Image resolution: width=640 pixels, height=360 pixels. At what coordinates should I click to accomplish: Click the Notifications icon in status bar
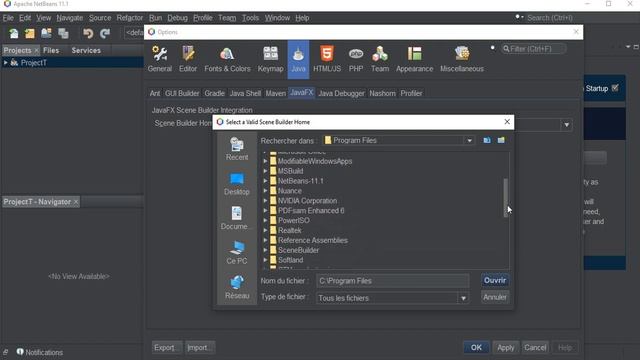[20, 351]
